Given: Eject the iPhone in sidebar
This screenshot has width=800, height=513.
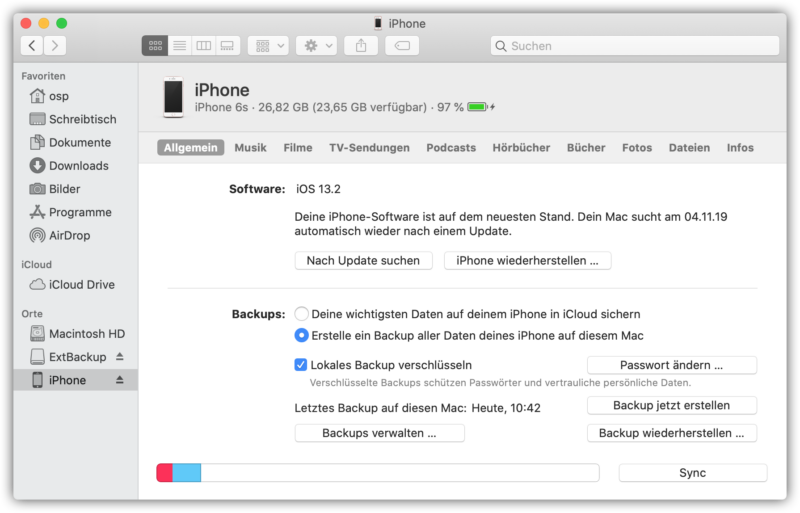Looking at the screenshot, I should pyautogui.click(x=120, y=380).
